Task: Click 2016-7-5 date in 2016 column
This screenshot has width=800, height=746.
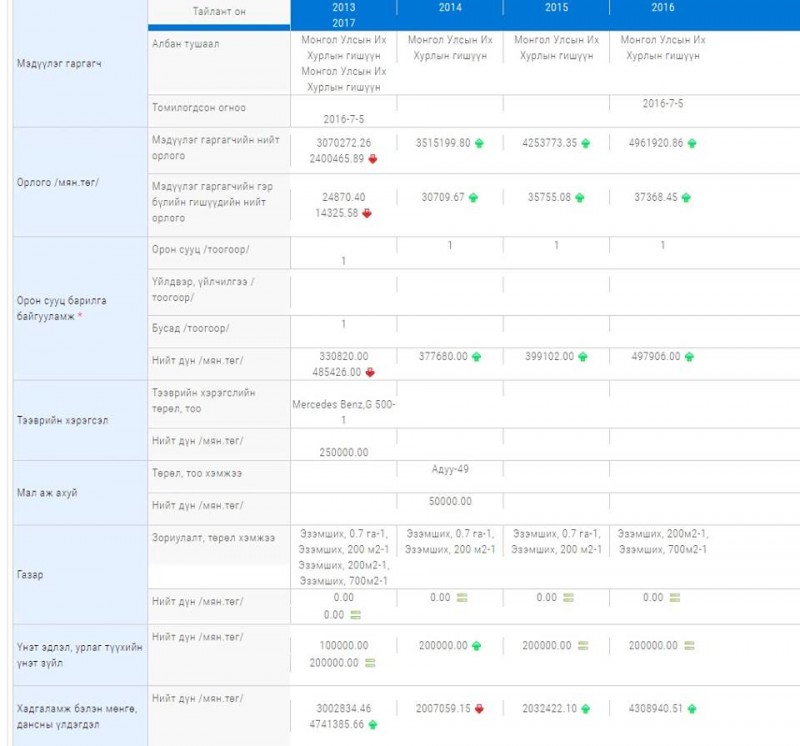Action: pos(663,104)
